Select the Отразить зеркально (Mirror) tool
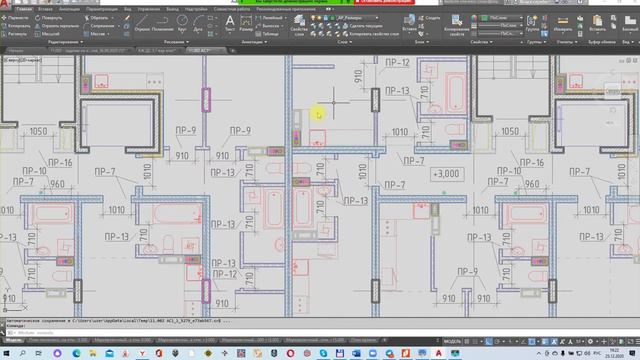Image resolution: width=640 pixels, height=360 pixels. (x=57, y=26)
